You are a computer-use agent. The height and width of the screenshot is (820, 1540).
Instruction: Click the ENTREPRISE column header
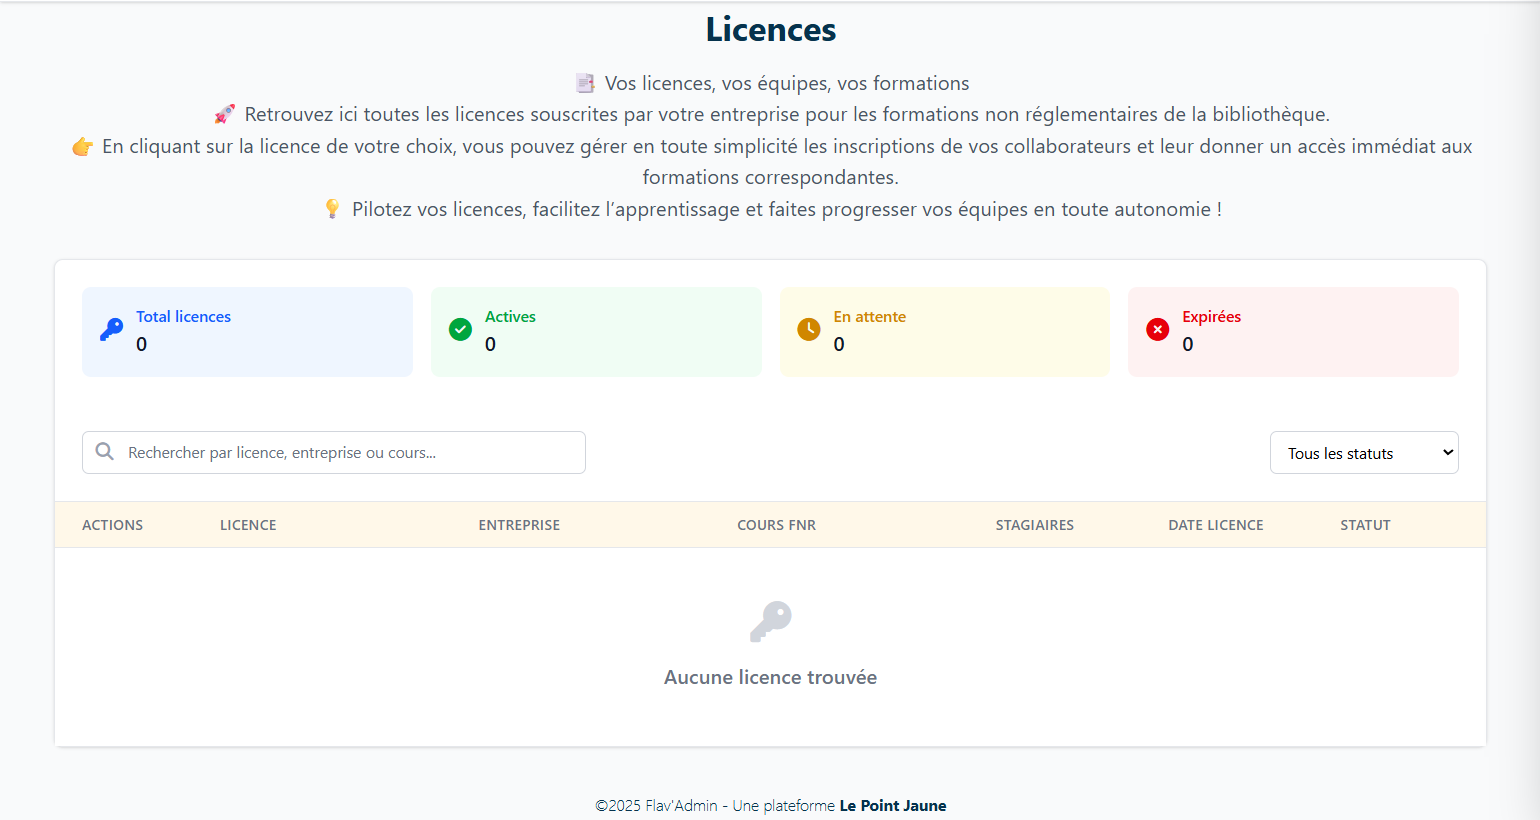tap(519, 525)
